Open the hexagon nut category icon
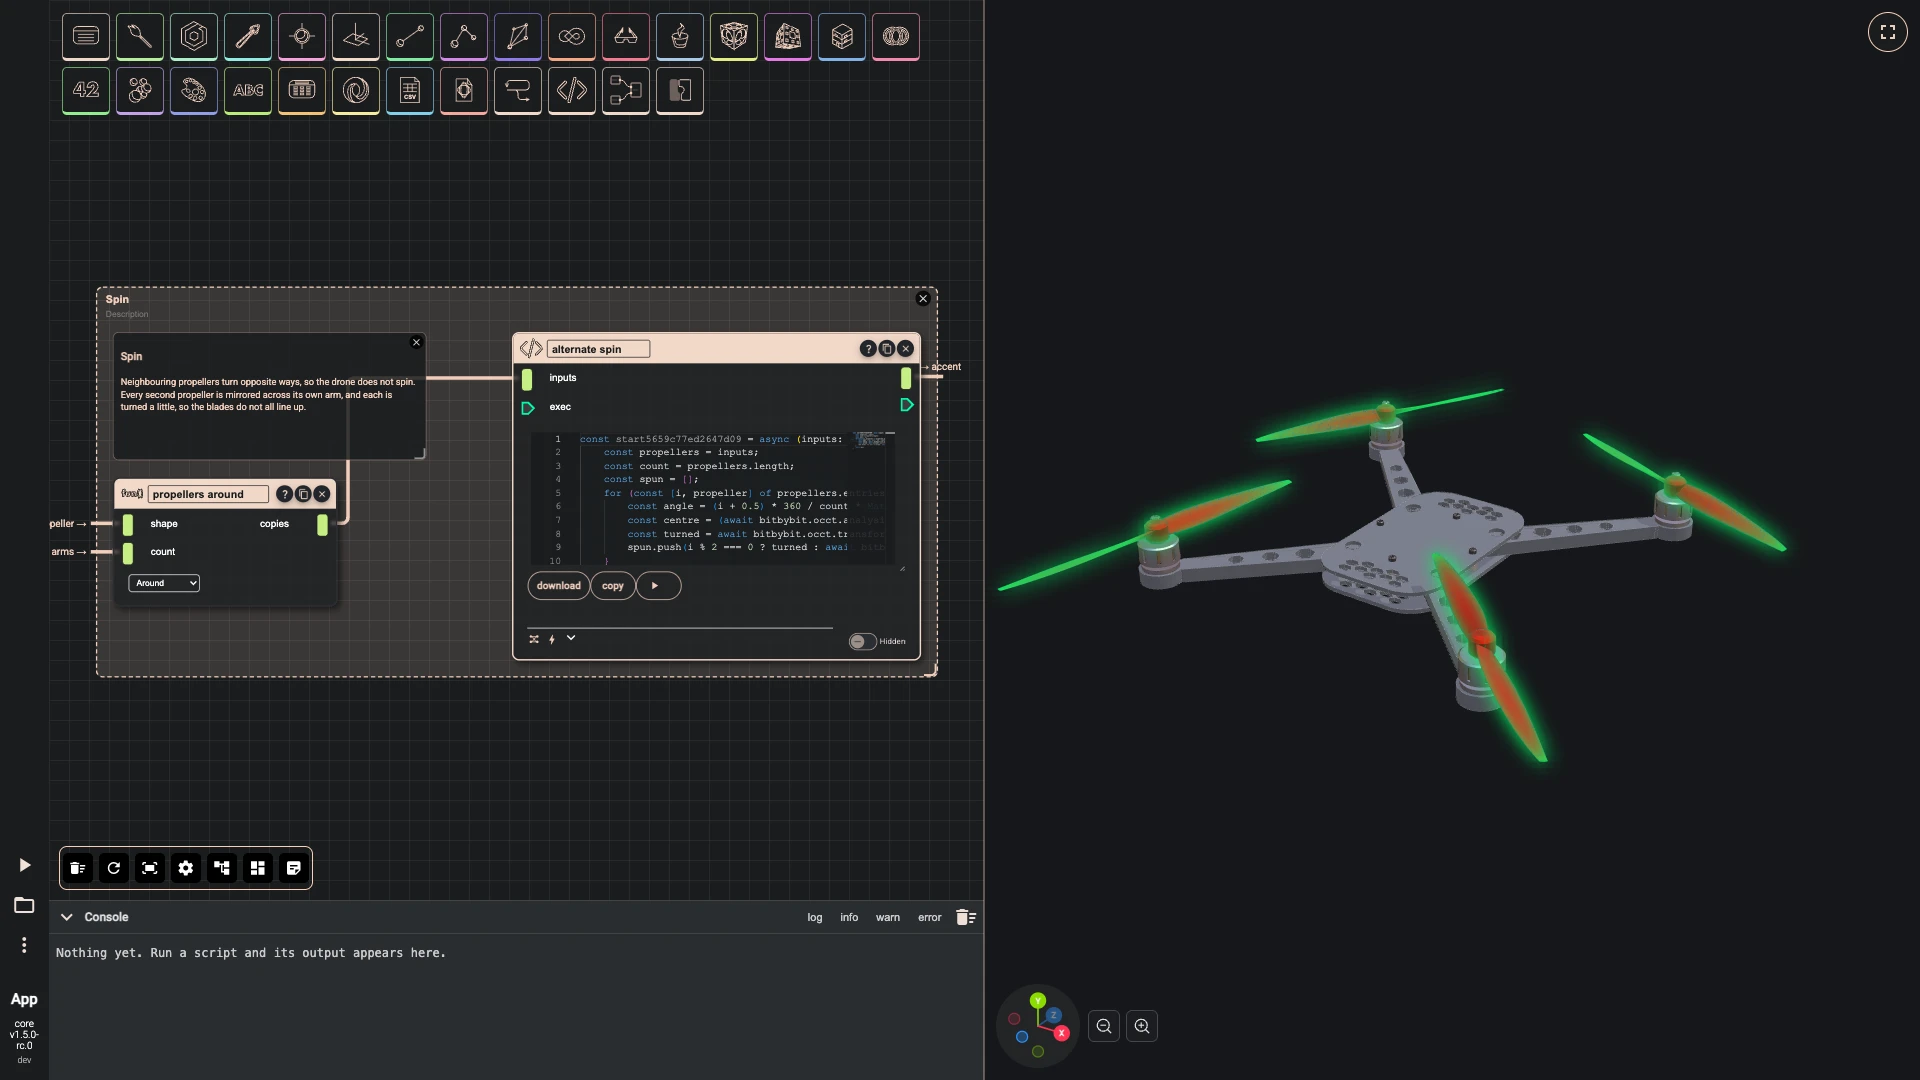Screen dimensions: 1920x1080 coord(194,37)
